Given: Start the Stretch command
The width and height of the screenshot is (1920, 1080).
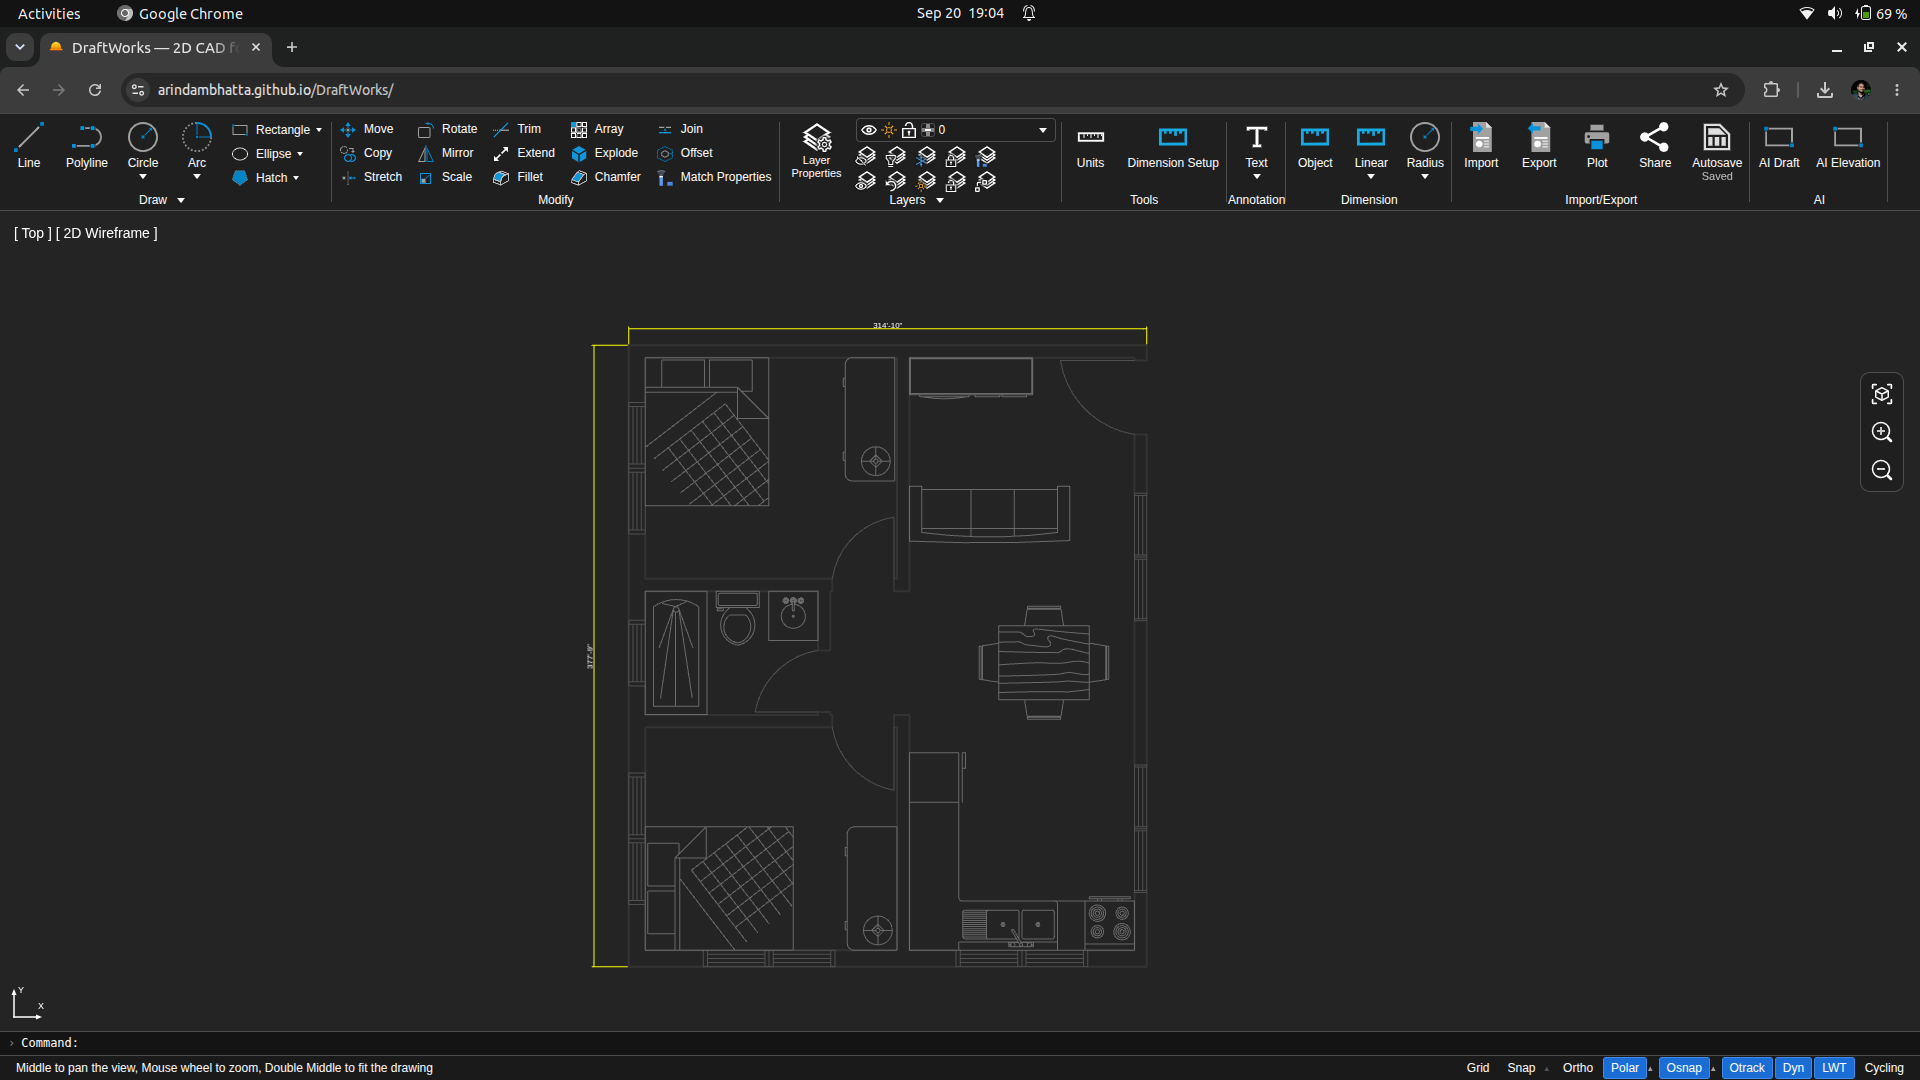Looking at the screenshot, I should 371,177.
